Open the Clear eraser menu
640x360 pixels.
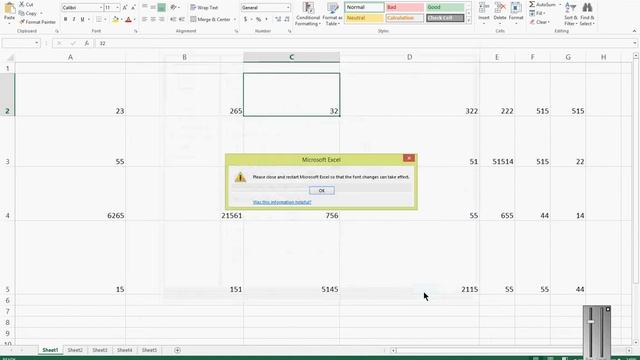point(540,22)
